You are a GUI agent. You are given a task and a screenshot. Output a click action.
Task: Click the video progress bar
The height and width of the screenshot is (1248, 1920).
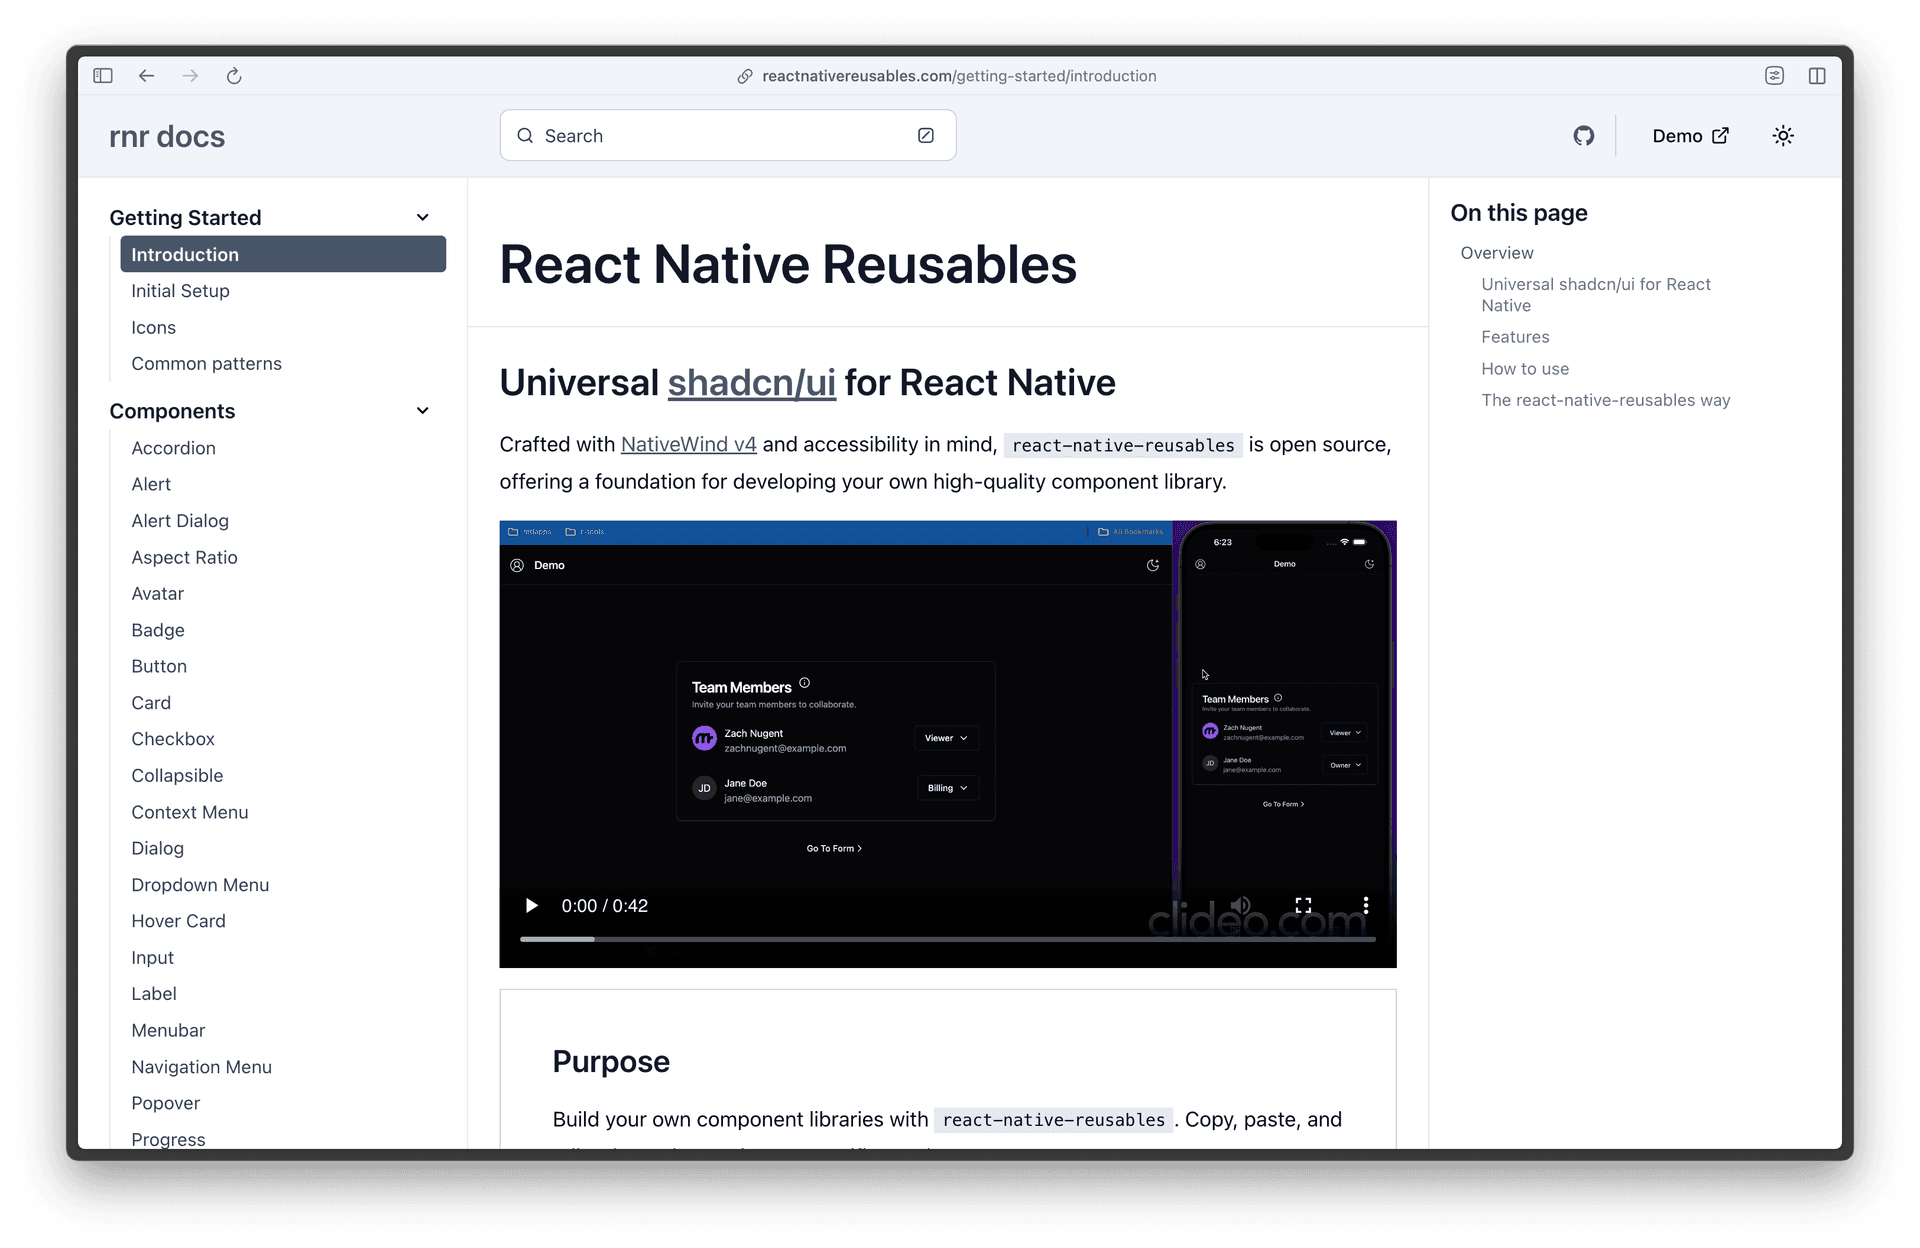point(947,939)
